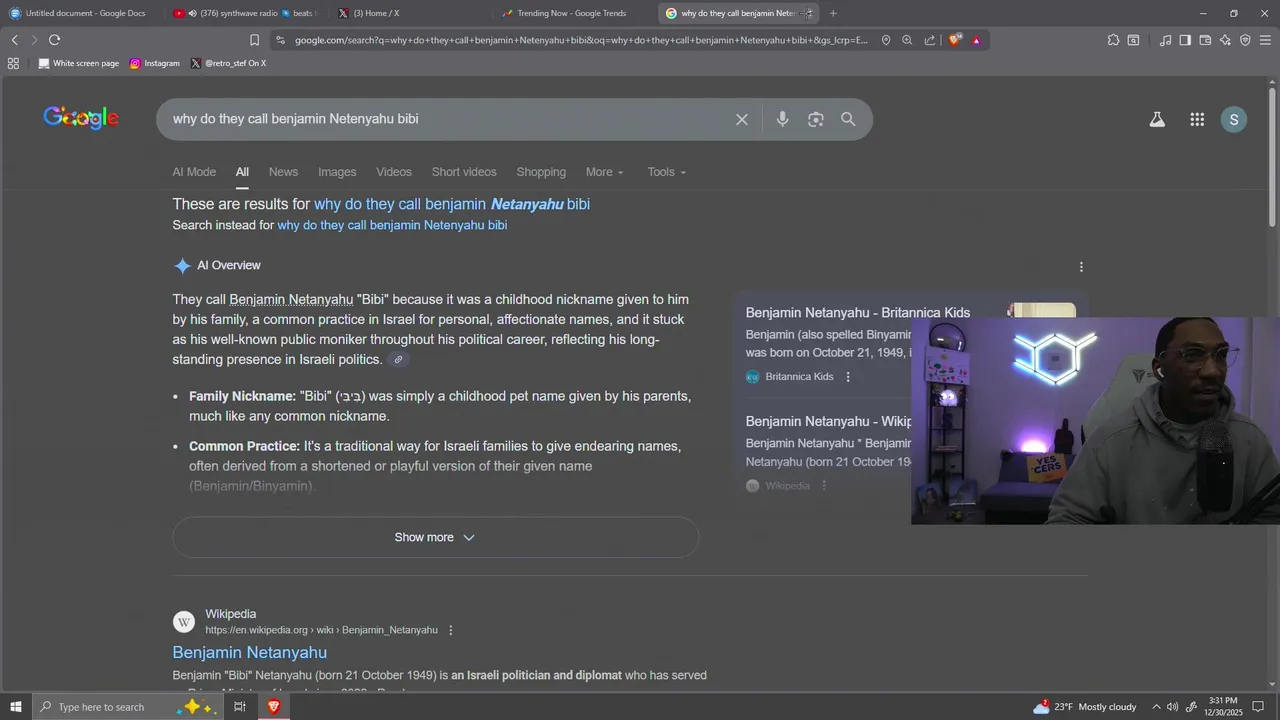Viewport: 1280px width, 720px height.
Task: Click the AI Overview source link chip
Action: (398, 360)
